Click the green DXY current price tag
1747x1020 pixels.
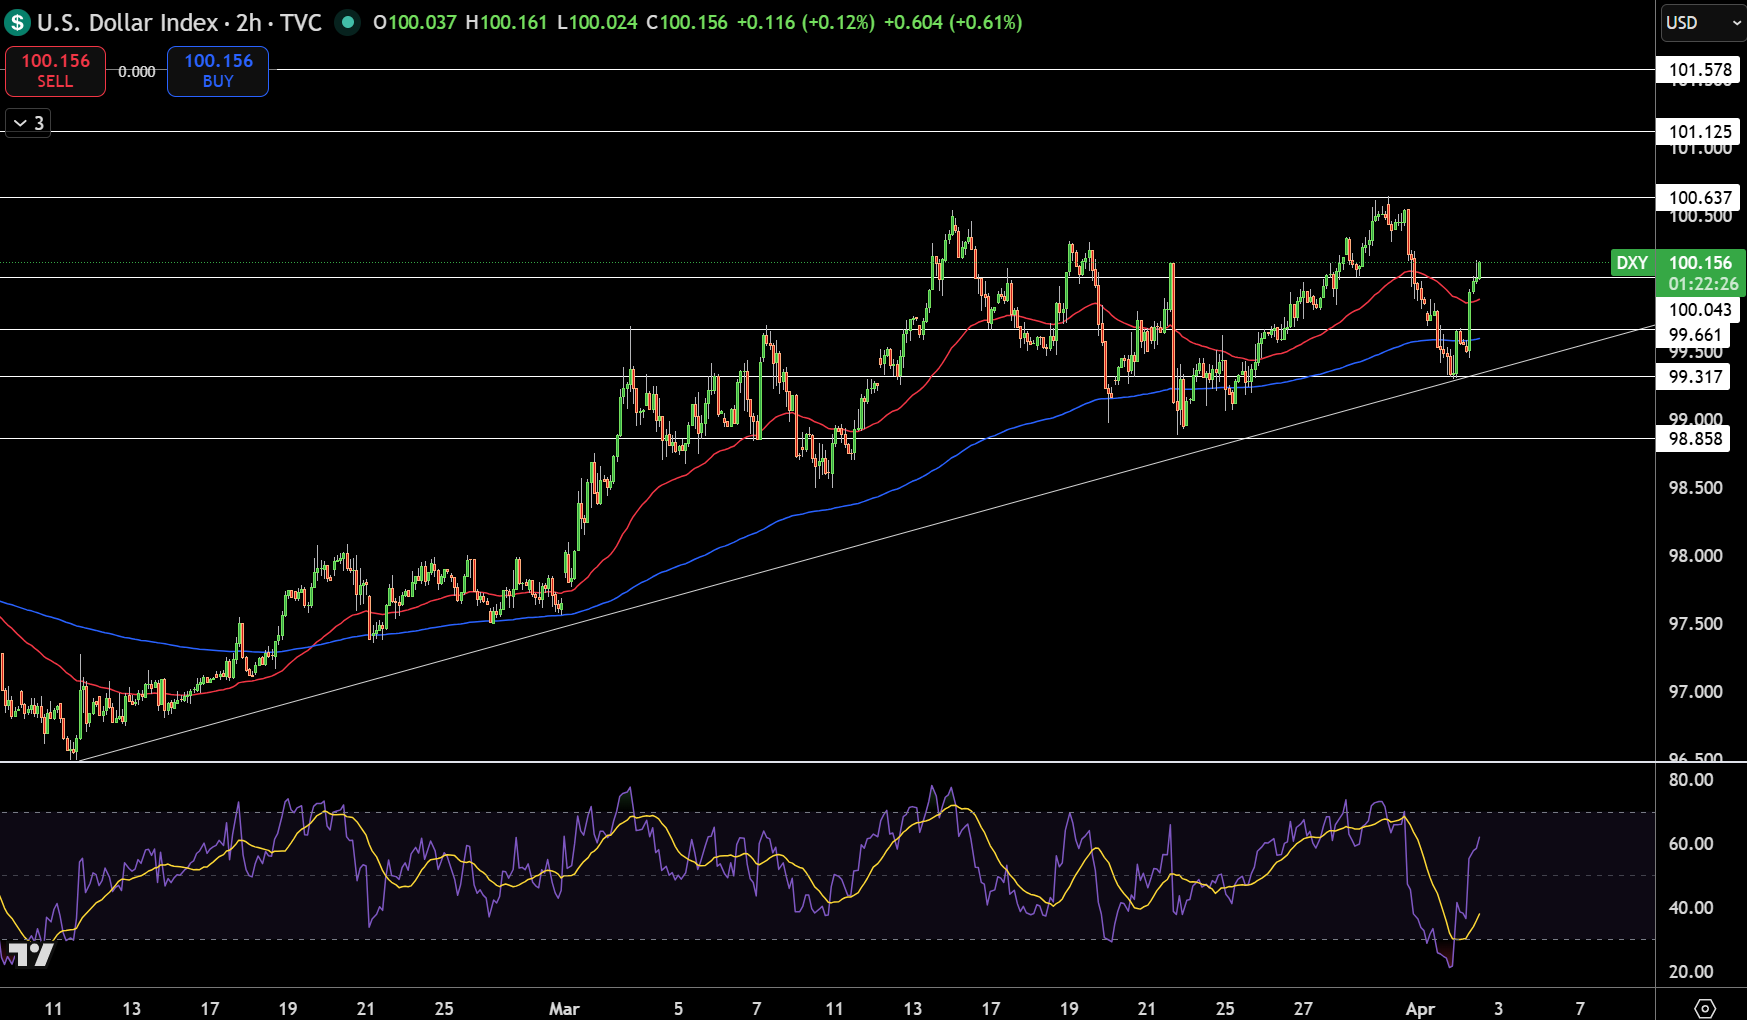[1679, 273]
